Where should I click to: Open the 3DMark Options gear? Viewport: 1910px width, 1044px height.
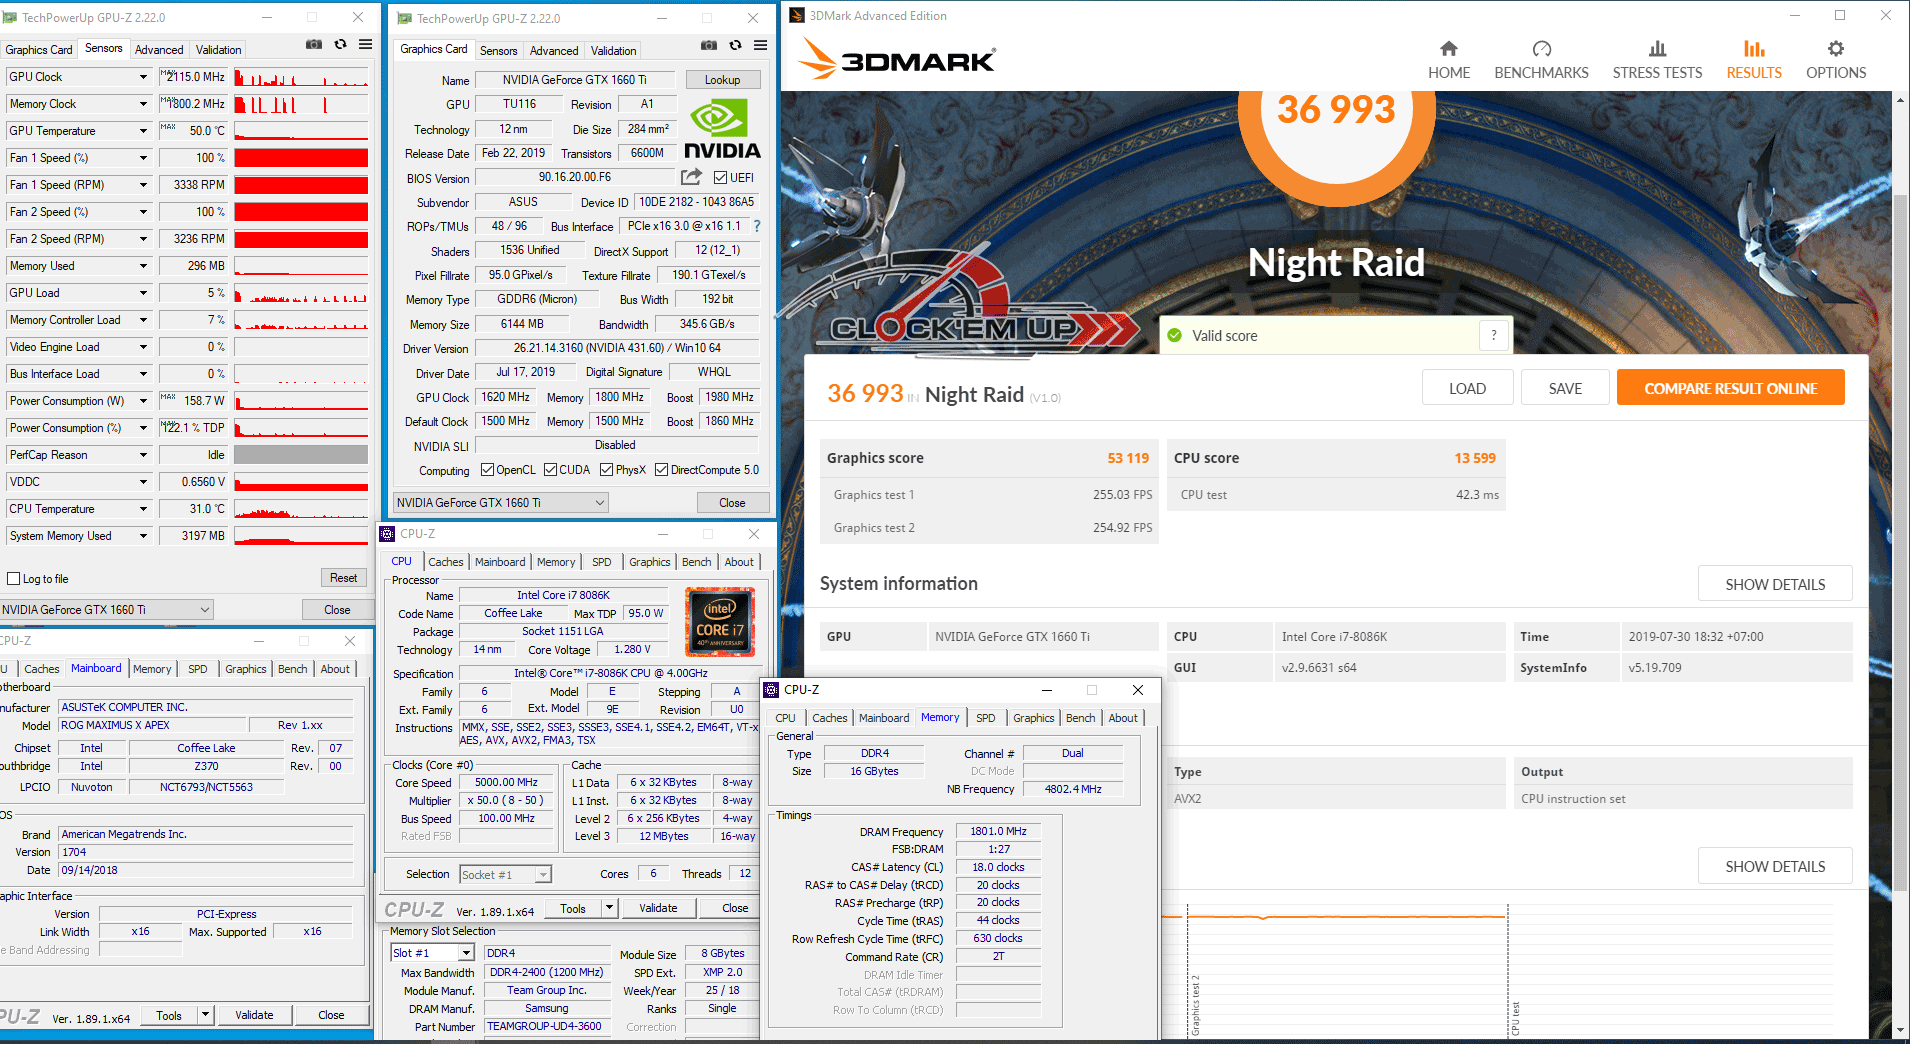pos(1835,49)
